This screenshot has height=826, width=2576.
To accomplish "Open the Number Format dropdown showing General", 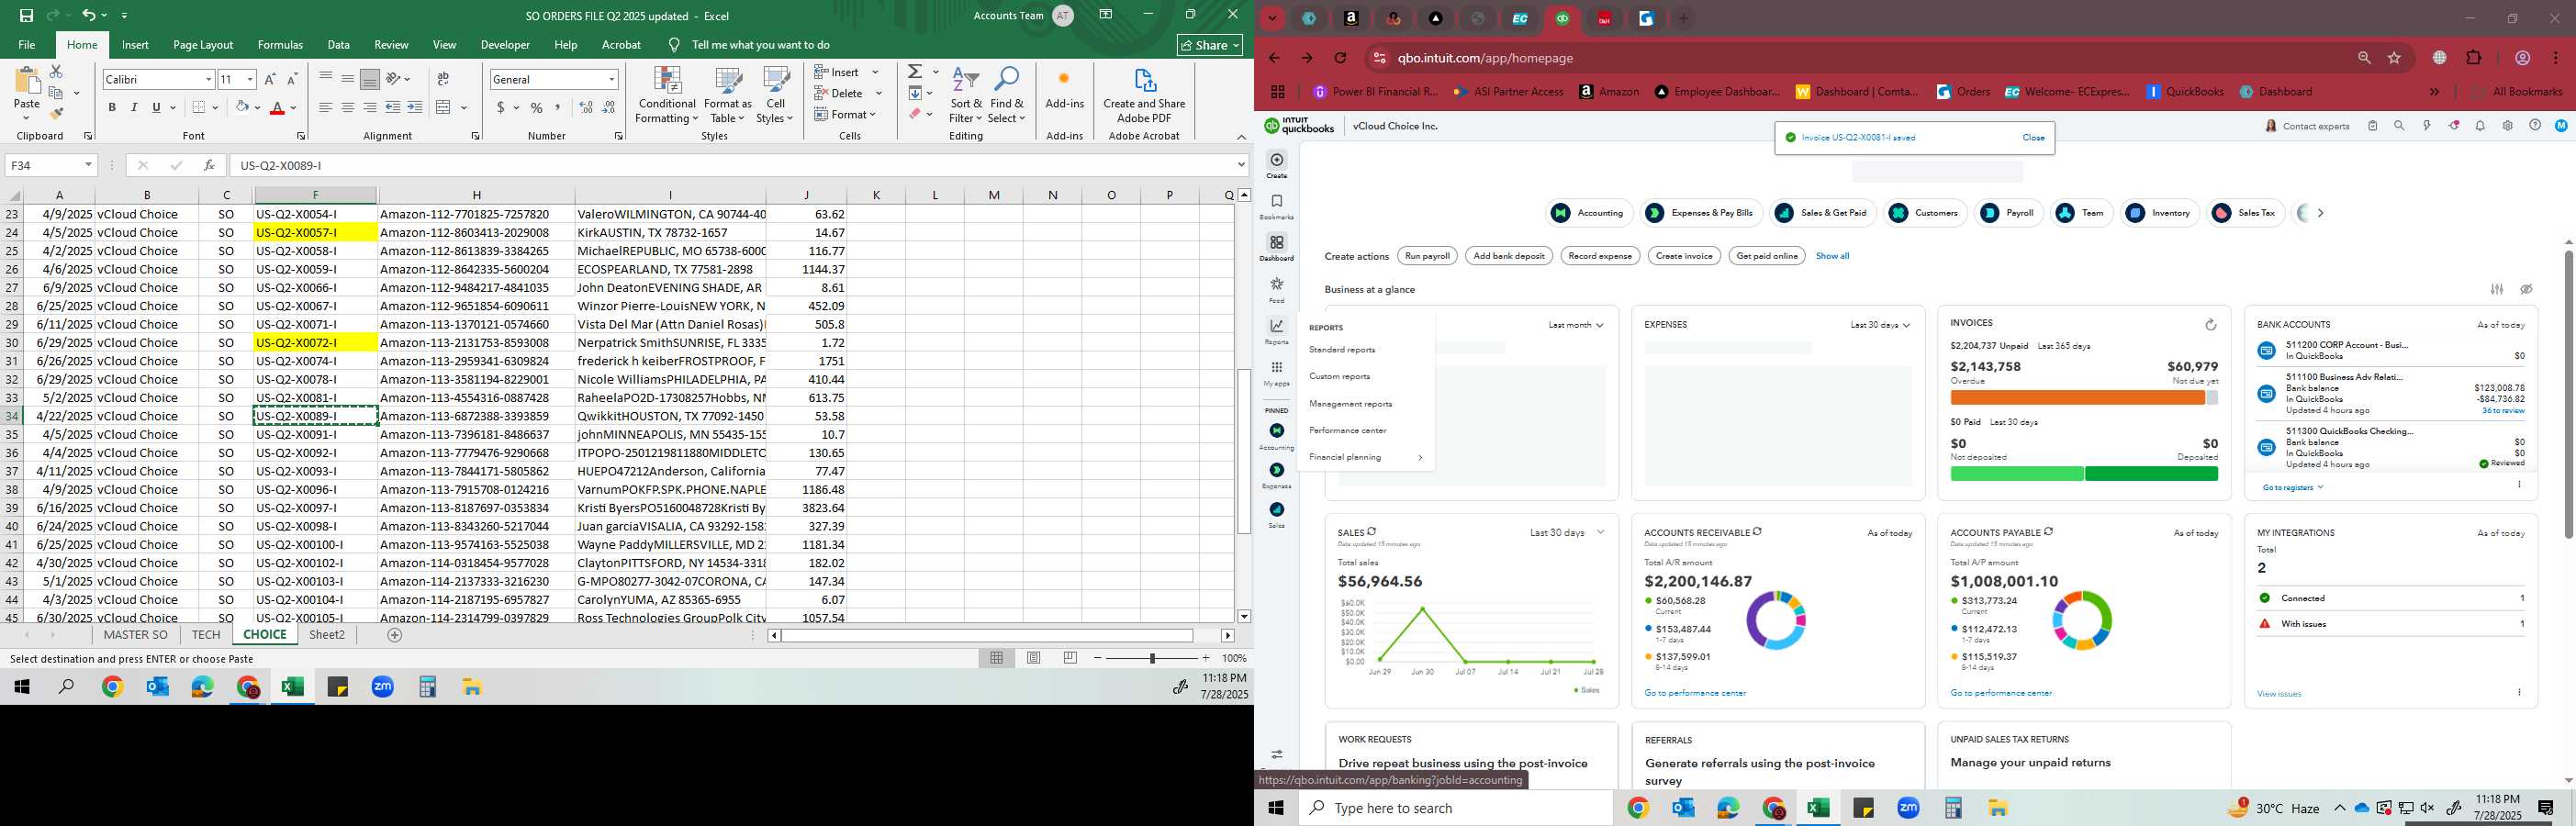I will tap(611, 79).
